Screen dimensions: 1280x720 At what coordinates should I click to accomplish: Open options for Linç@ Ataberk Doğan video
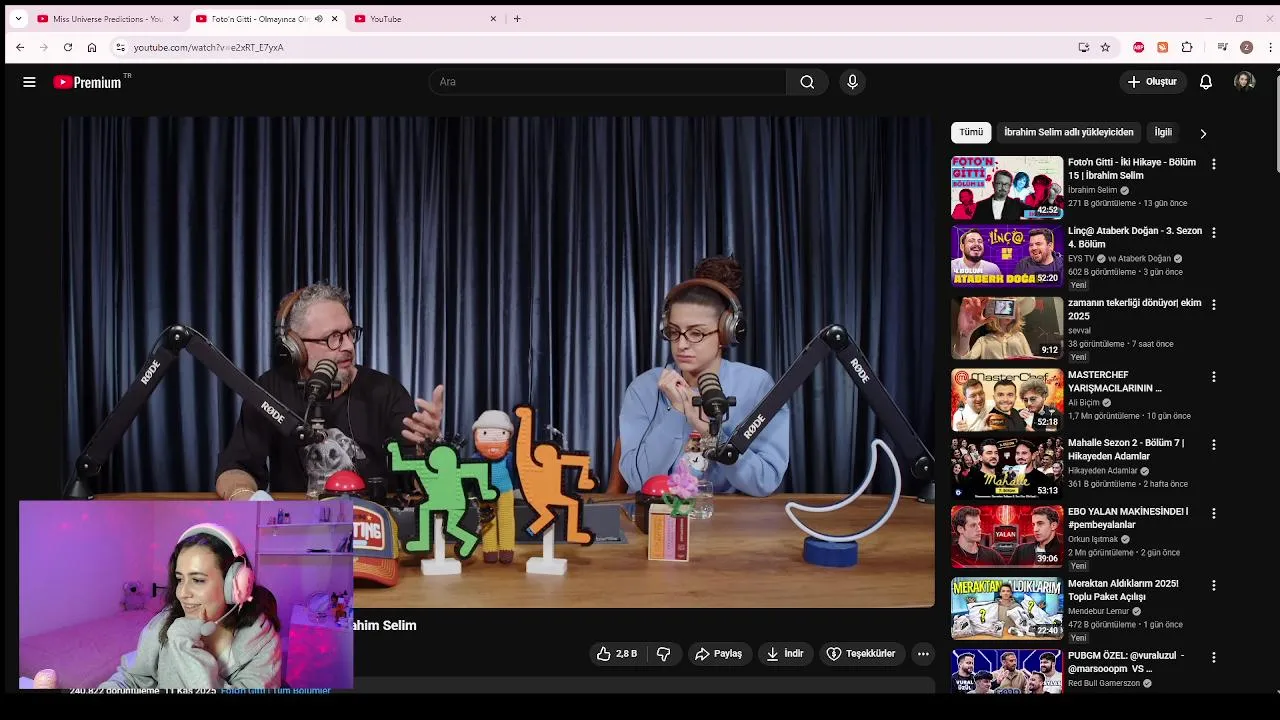(x=1214, y=232)
